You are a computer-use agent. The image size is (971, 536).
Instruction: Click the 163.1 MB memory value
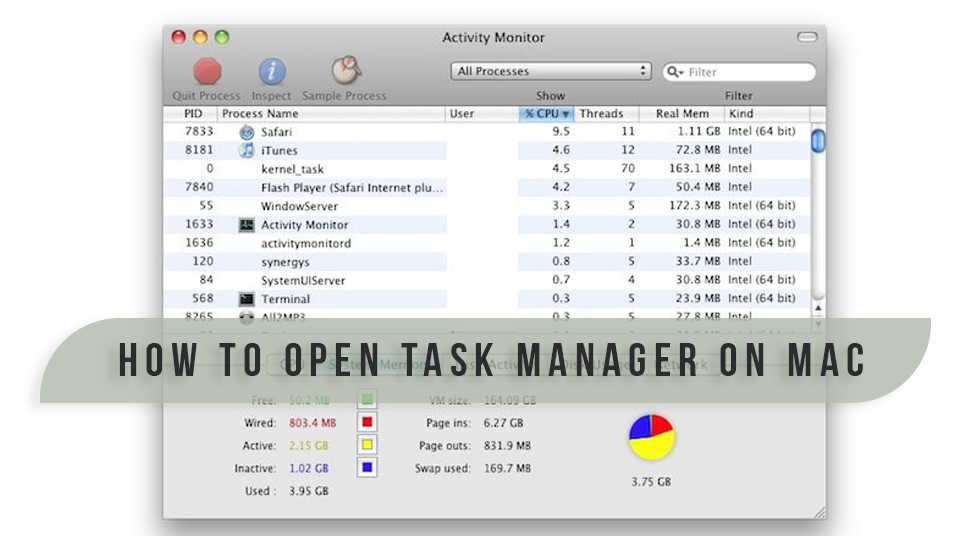pos(695,168)
